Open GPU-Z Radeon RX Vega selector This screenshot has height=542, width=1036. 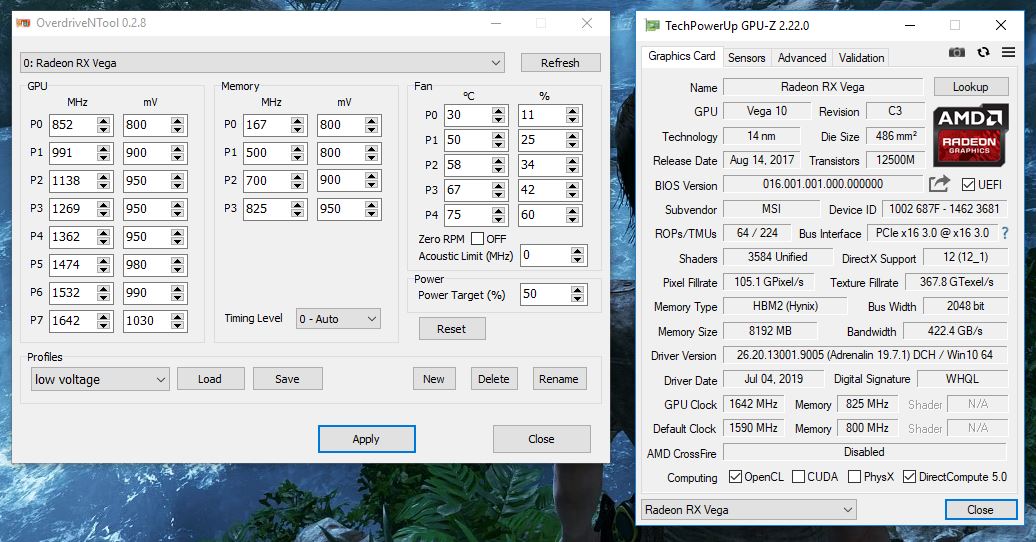[x=749, y=510]
